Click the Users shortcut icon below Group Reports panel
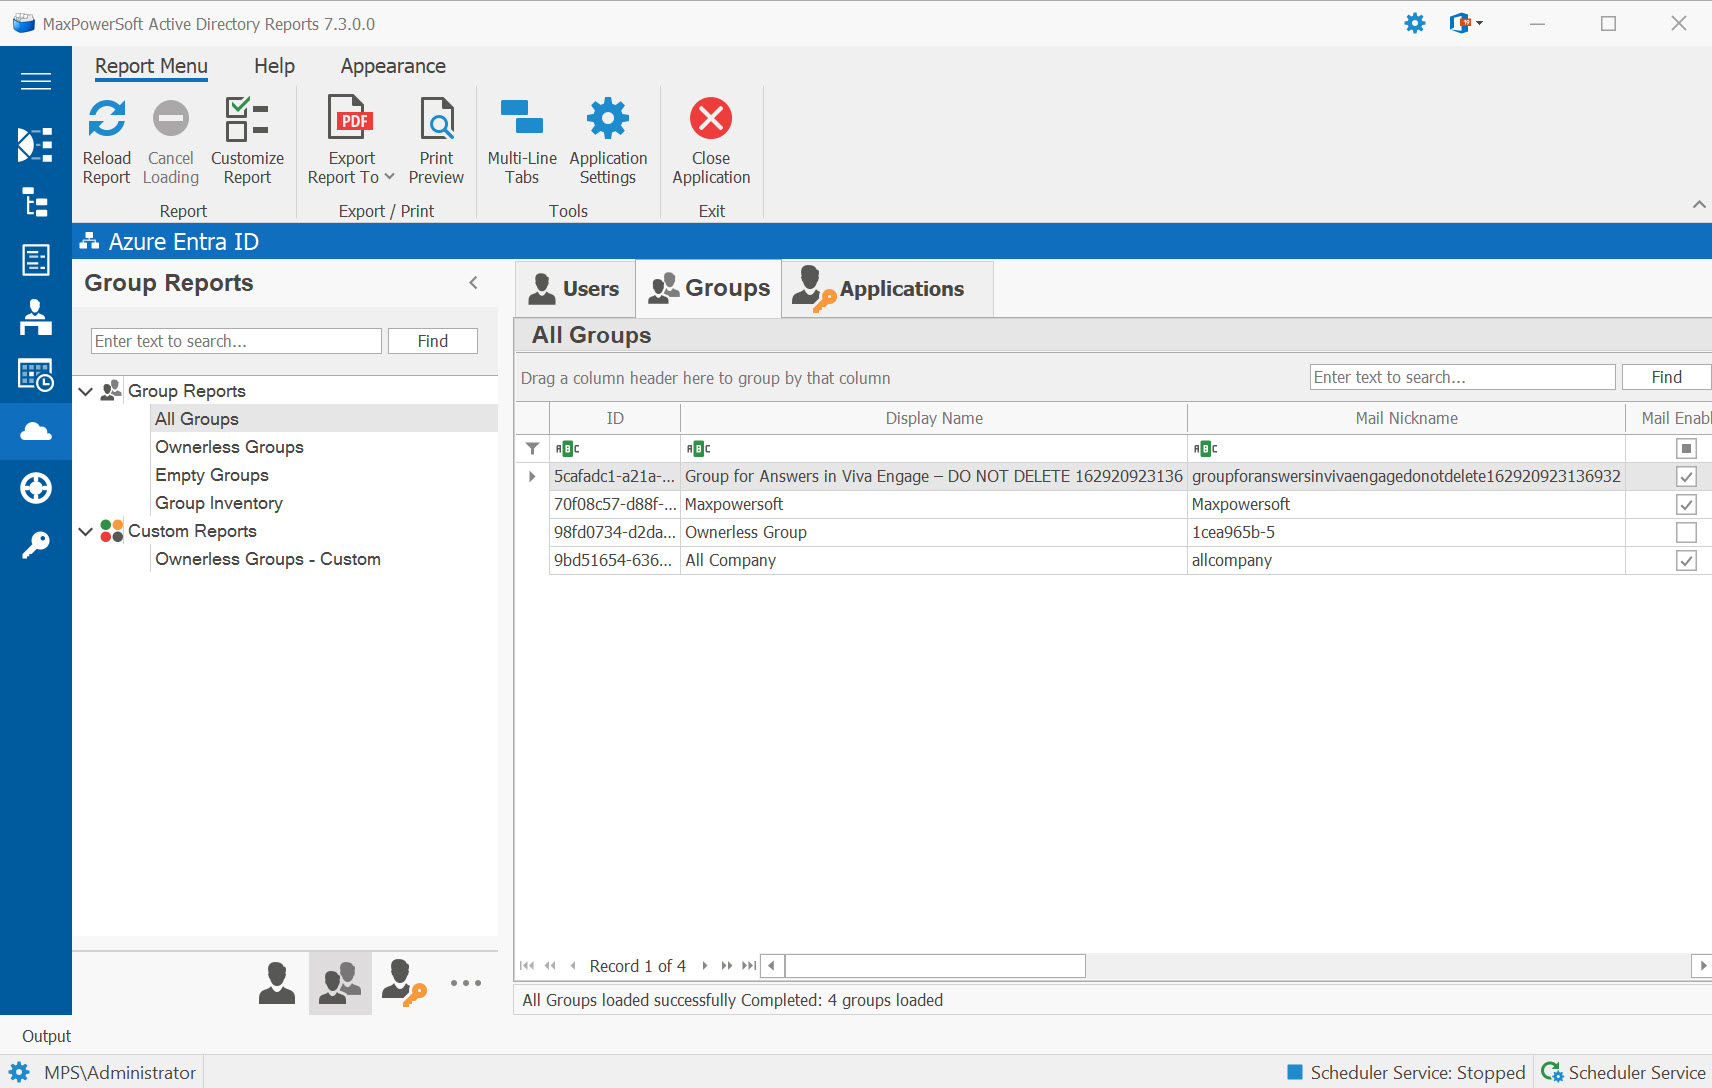1712x1088 pixels. (277, 982)
